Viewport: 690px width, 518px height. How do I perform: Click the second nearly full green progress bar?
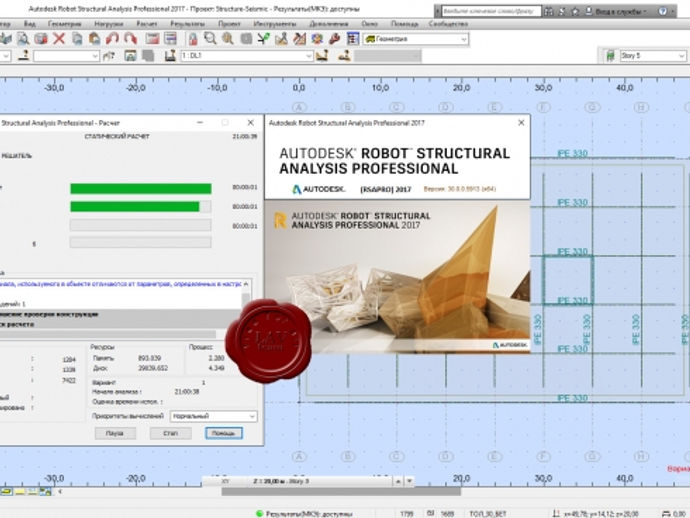coord(141,206)
